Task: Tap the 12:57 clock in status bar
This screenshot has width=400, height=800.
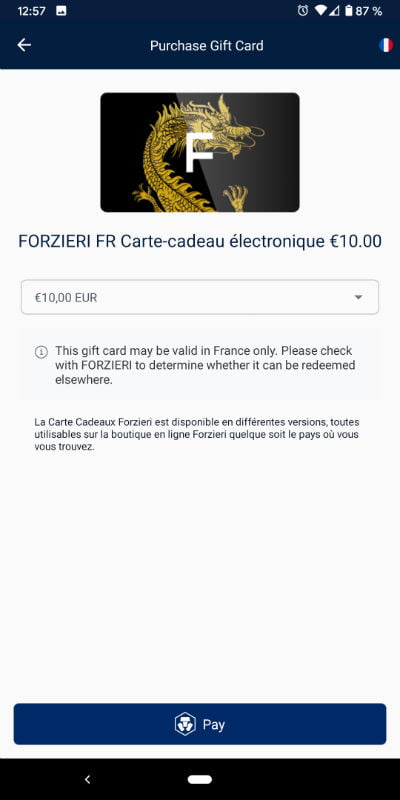Action: point(32,11)
